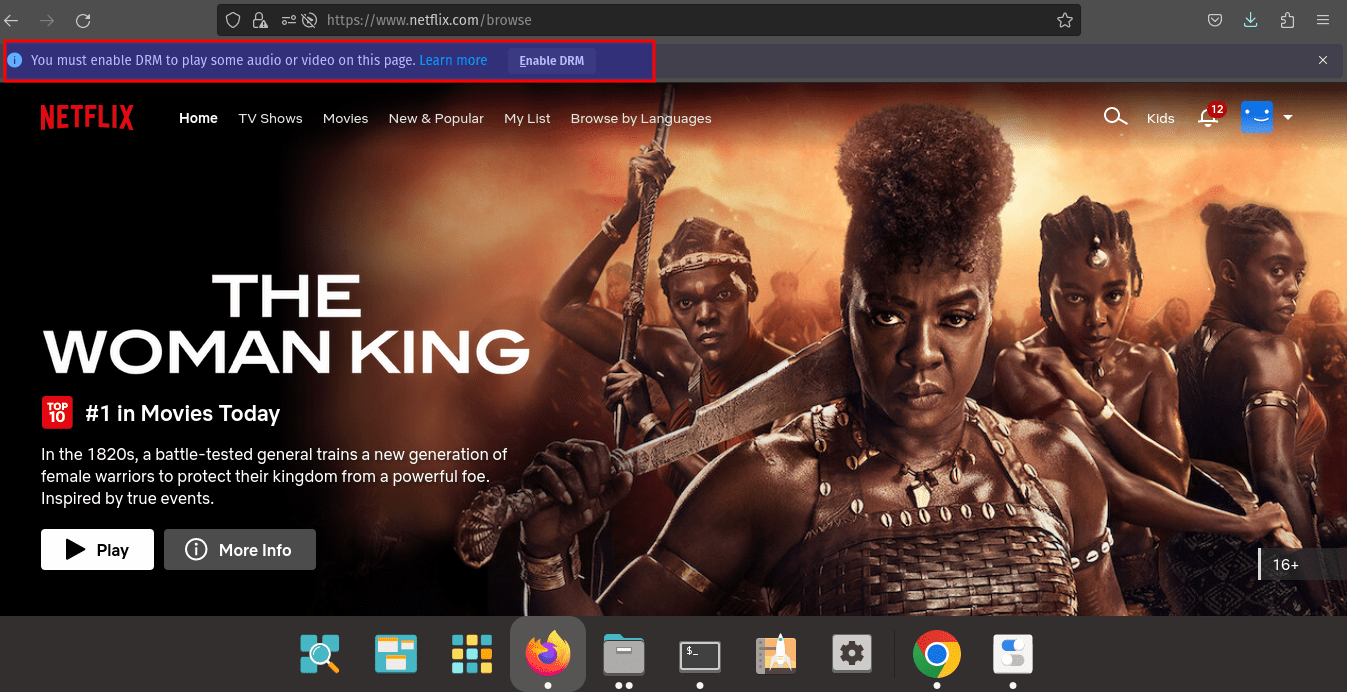The height and width of the screenshot is (692, 1347).
Task: Open the blue profile avatar
Action: point(1257,117)
